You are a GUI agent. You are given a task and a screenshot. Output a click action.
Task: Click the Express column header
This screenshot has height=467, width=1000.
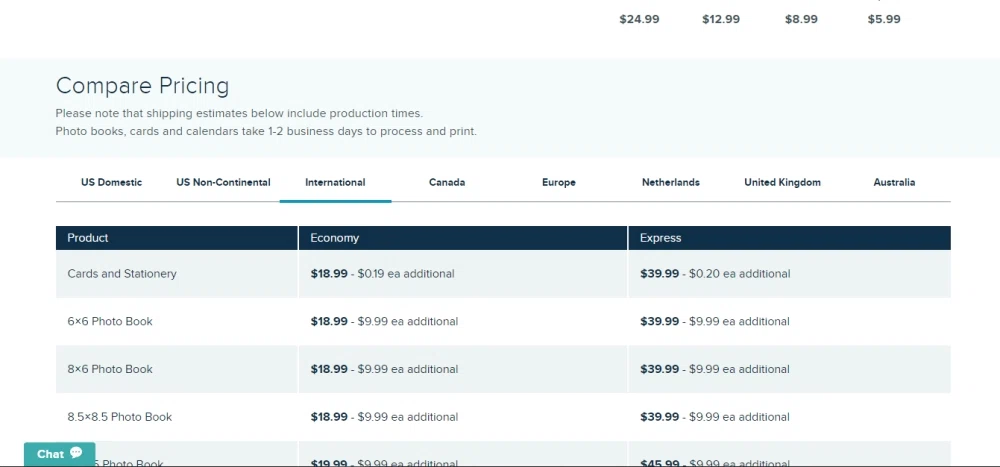tap(661, 238)
